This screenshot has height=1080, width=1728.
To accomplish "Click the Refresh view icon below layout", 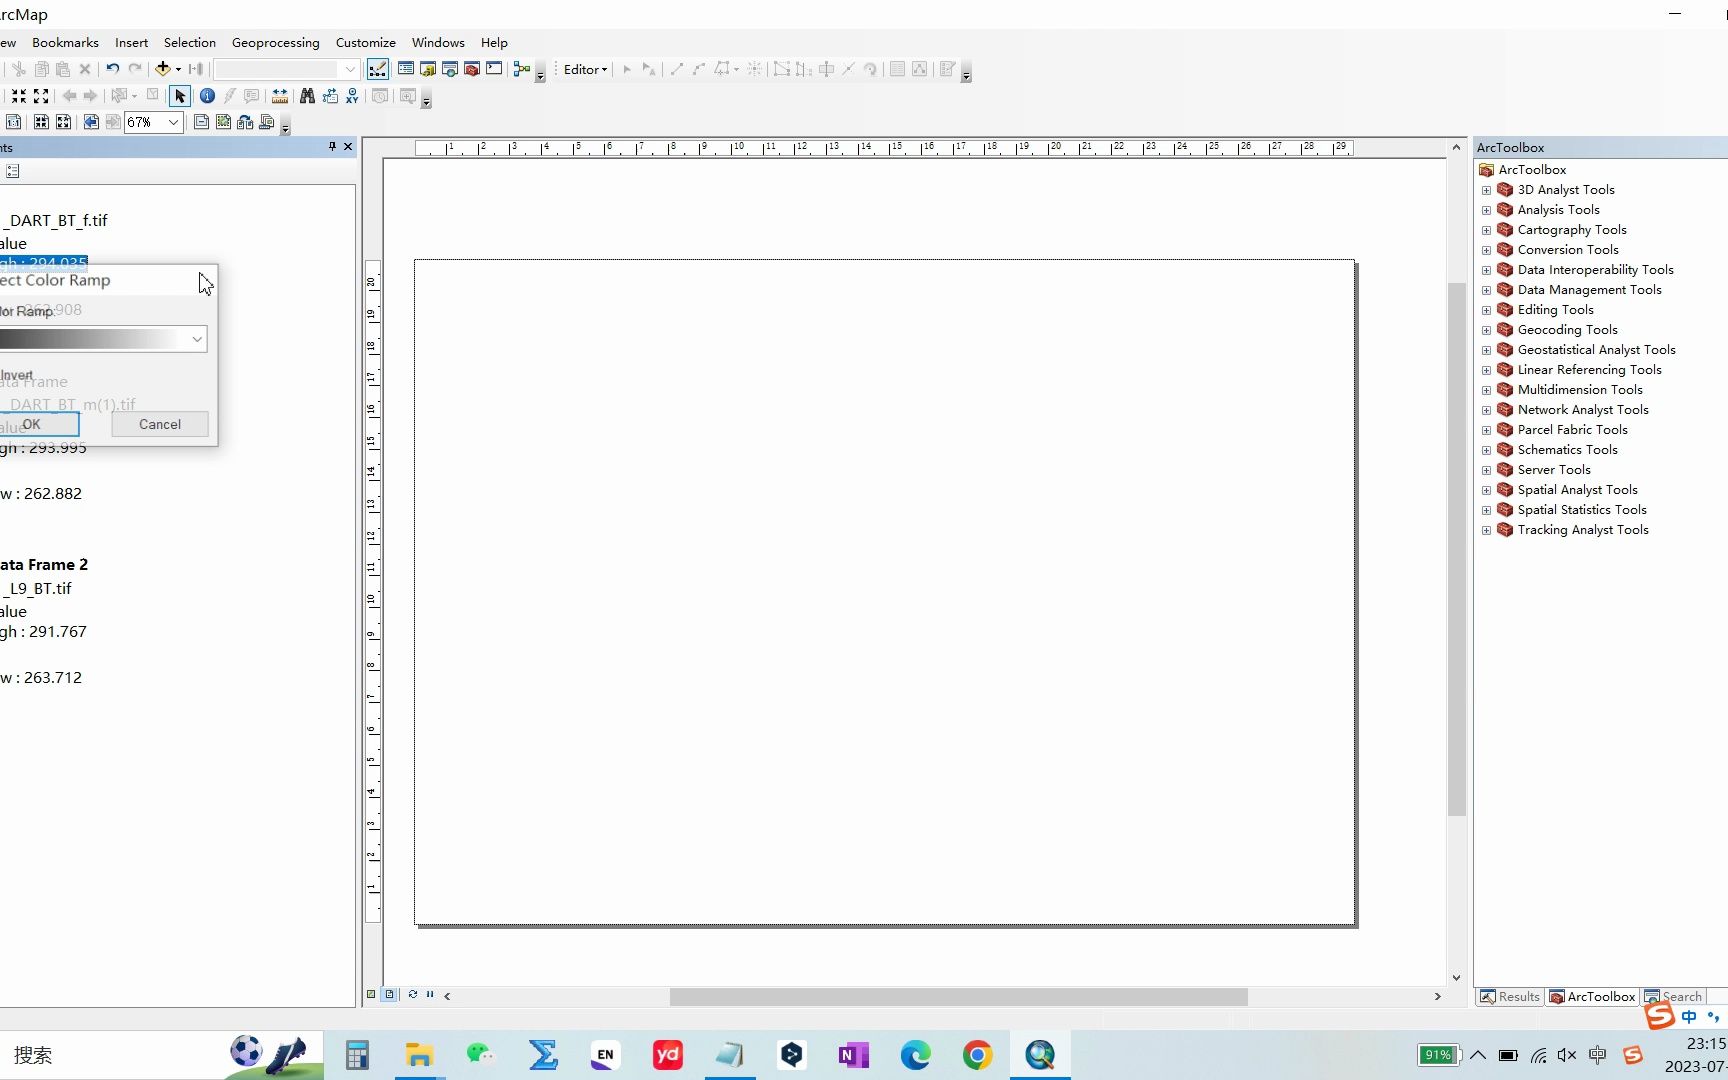I will pos(412,995).
